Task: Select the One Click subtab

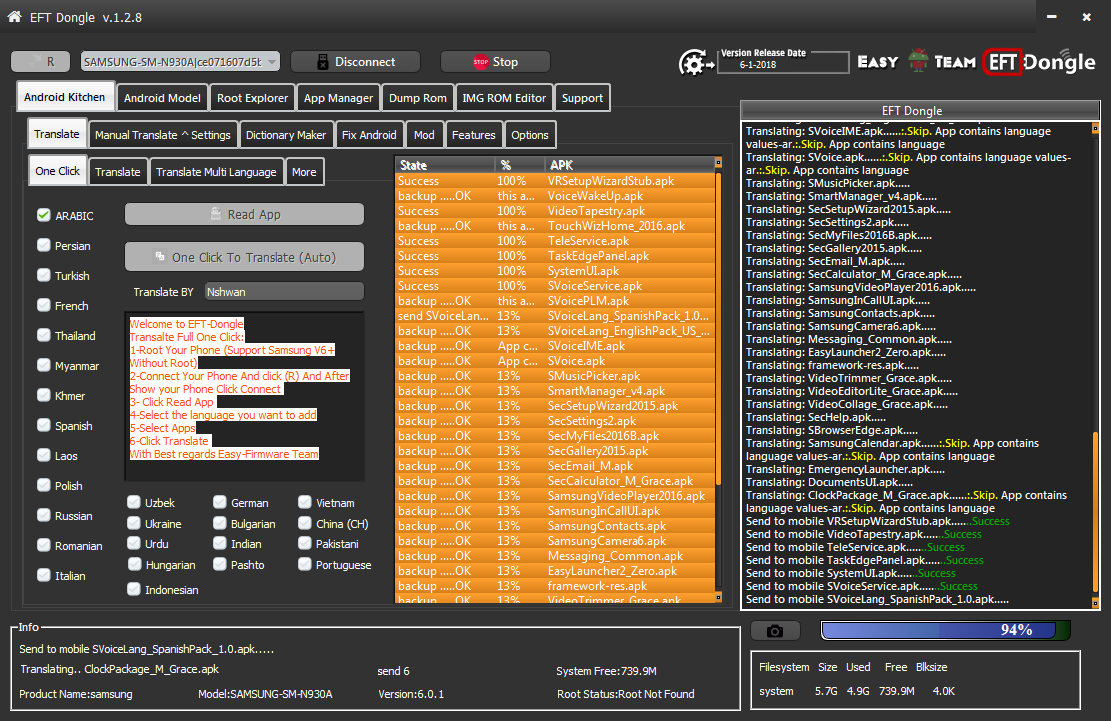Action: tap(57, 171)
